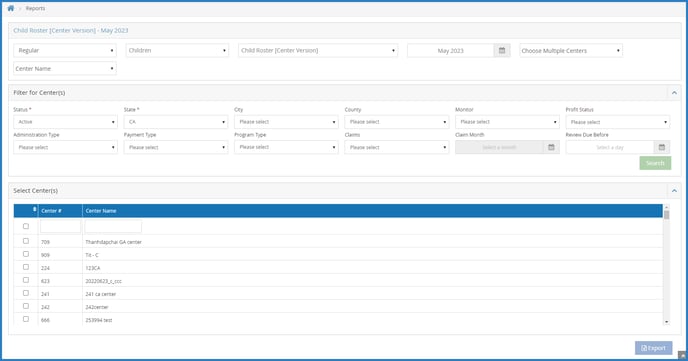Click the May 2023 month field

pyautogui.click(x=451, y=50)
